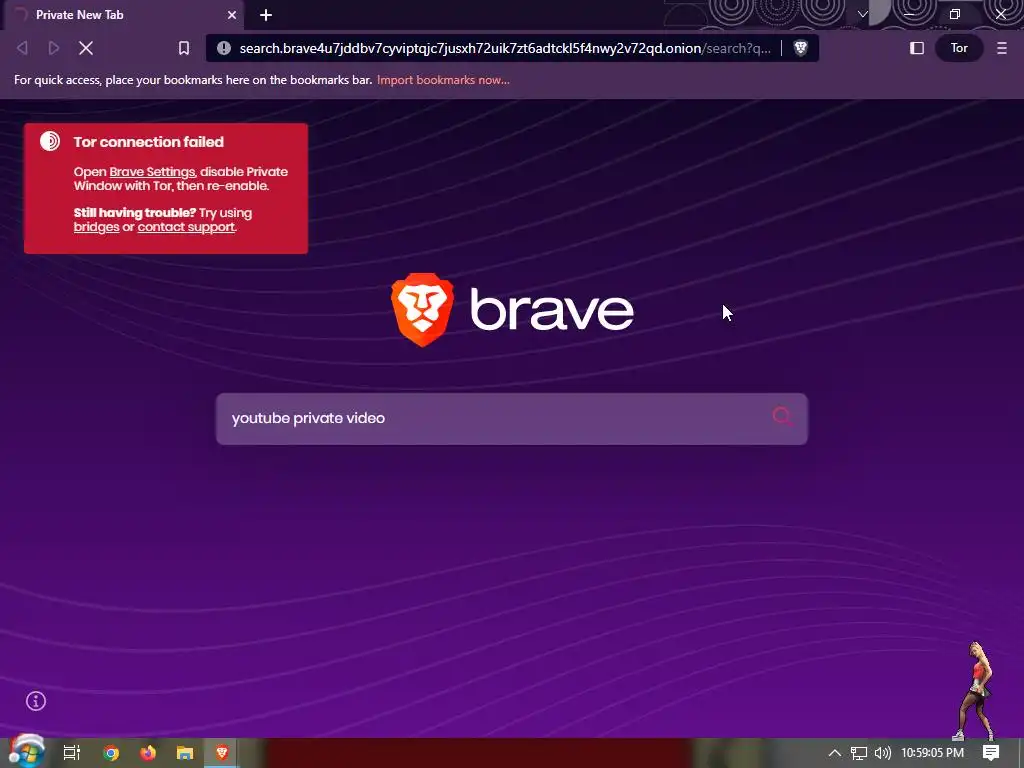Click the Tor connection failed heading
Image resolution: width=1024 pixels, height=768 pixels.
point(148,142)
